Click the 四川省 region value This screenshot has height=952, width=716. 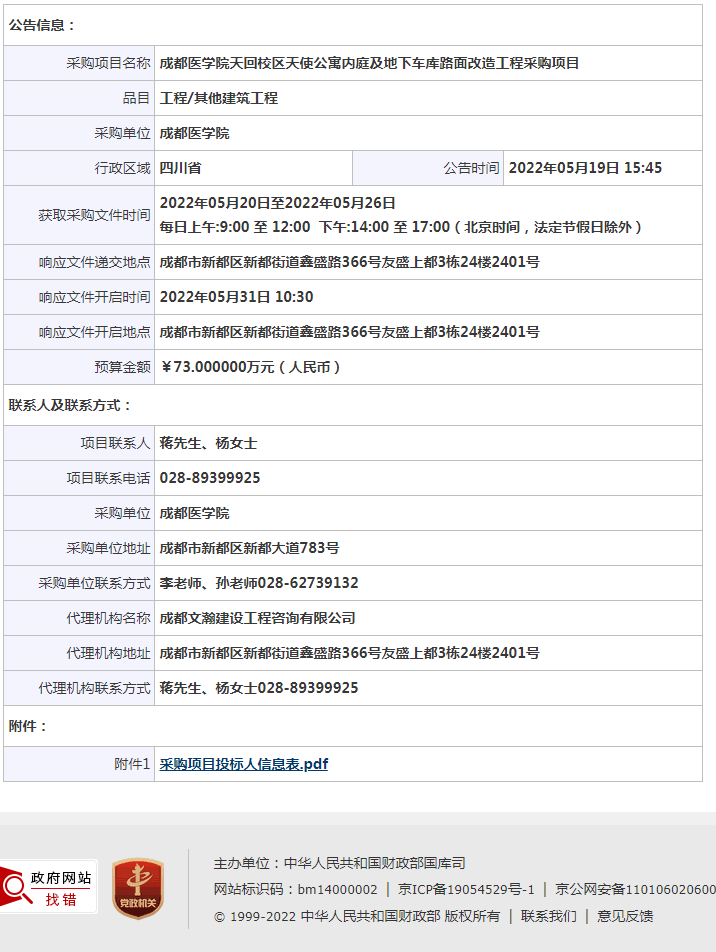[180, 168]
